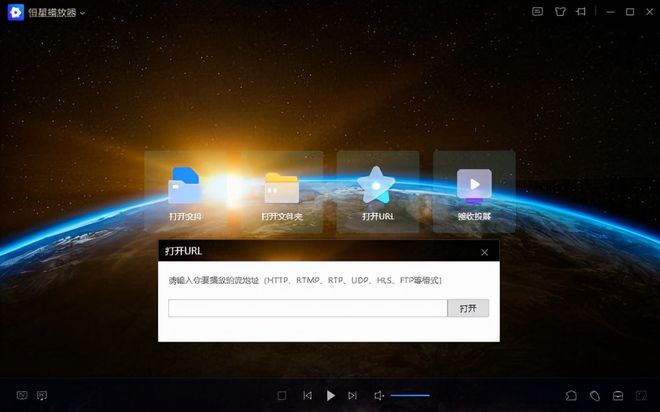Open the message icon in title bar

pyautogui.click(x=537, y=12)
